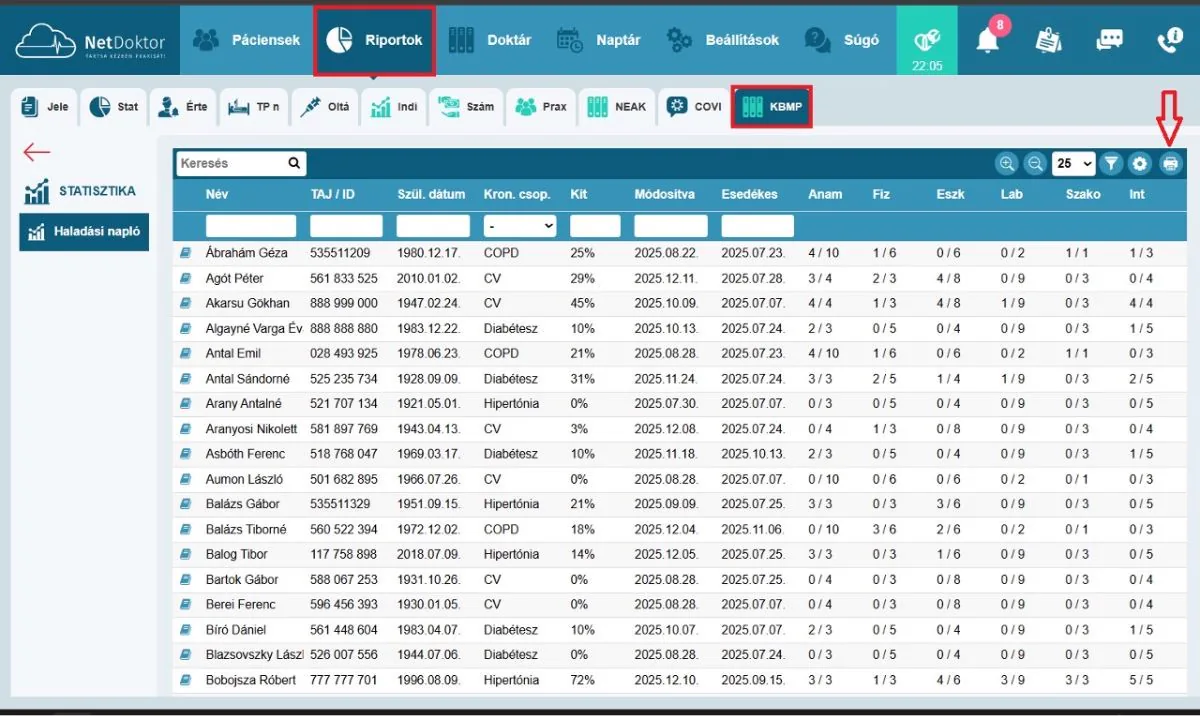This screenshot has width=1200, height=716.
Task: Click the green heartbeat 22:05 icon
Action: click(x=927, y=40)
